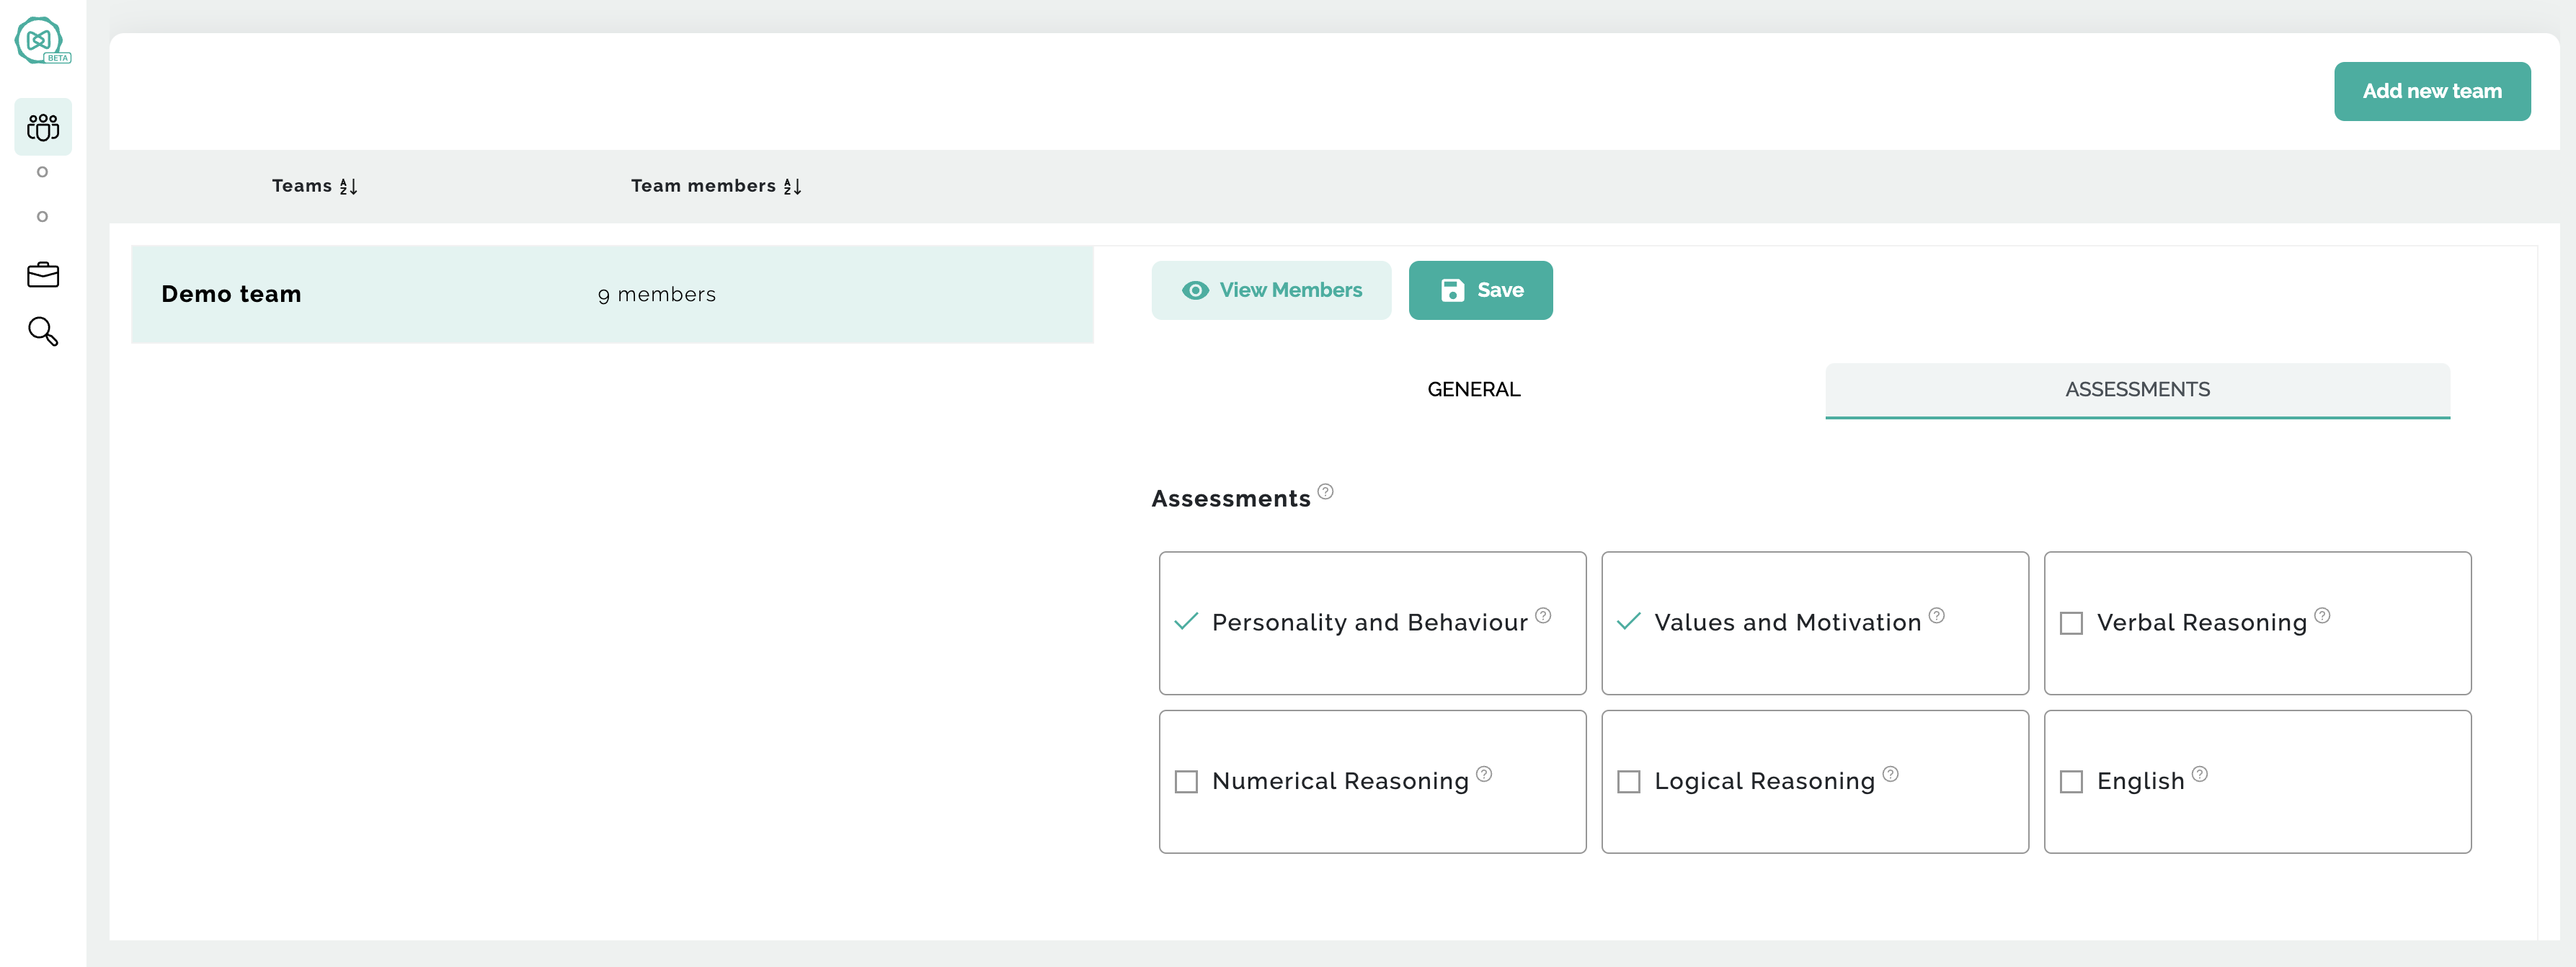Tick the Numerical Reasoning checkbox
The height and width of the screenshot is (967, 2576).
click(x=1186, y=781)
